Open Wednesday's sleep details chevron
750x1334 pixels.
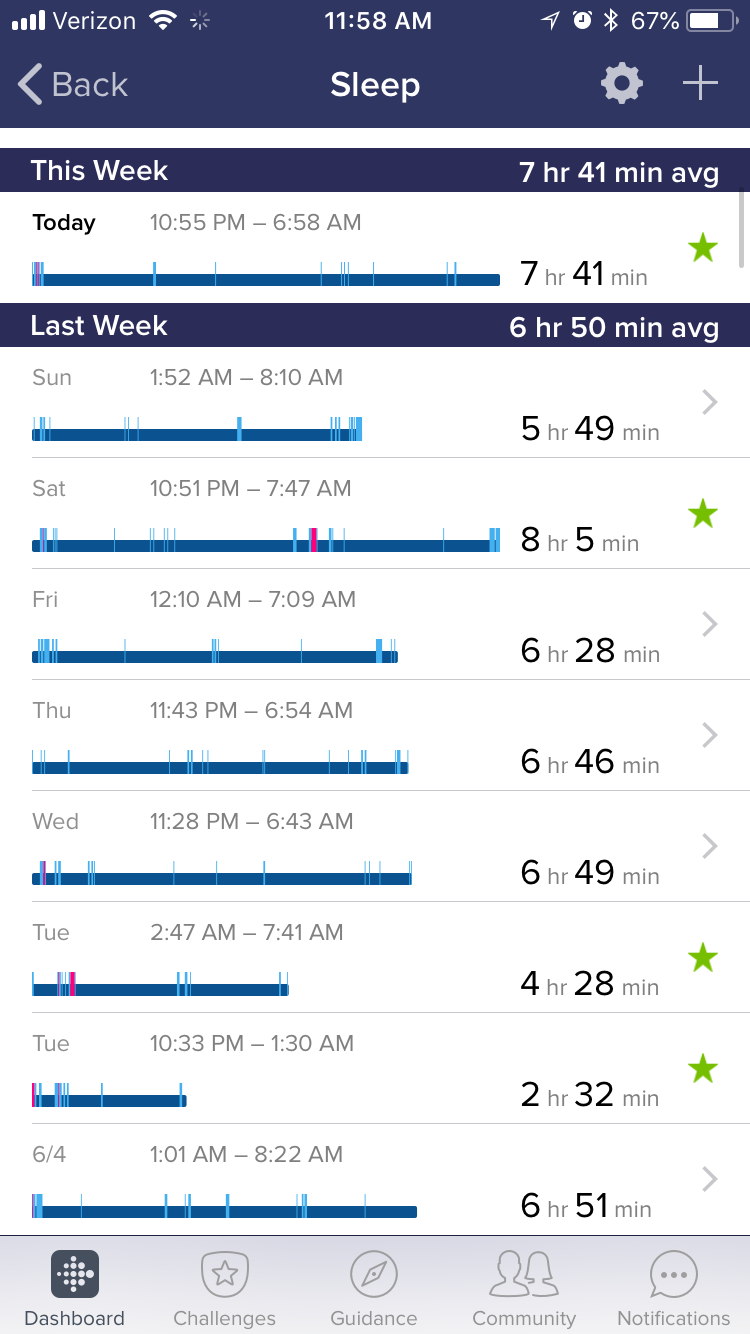(x=710, y=846)
